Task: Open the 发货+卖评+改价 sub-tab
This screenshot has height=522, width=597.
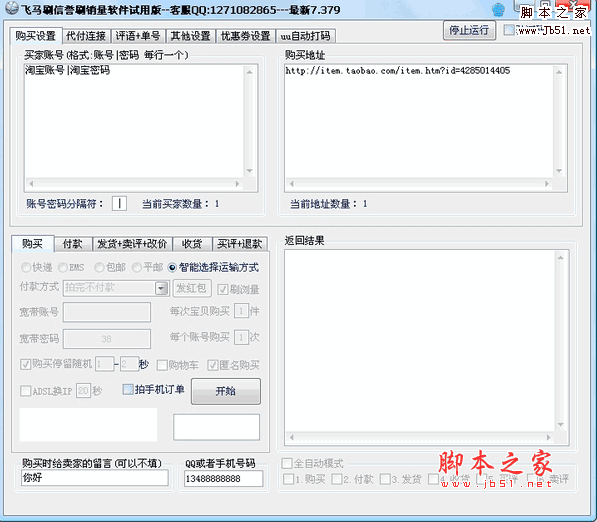Action: (132, 244)
